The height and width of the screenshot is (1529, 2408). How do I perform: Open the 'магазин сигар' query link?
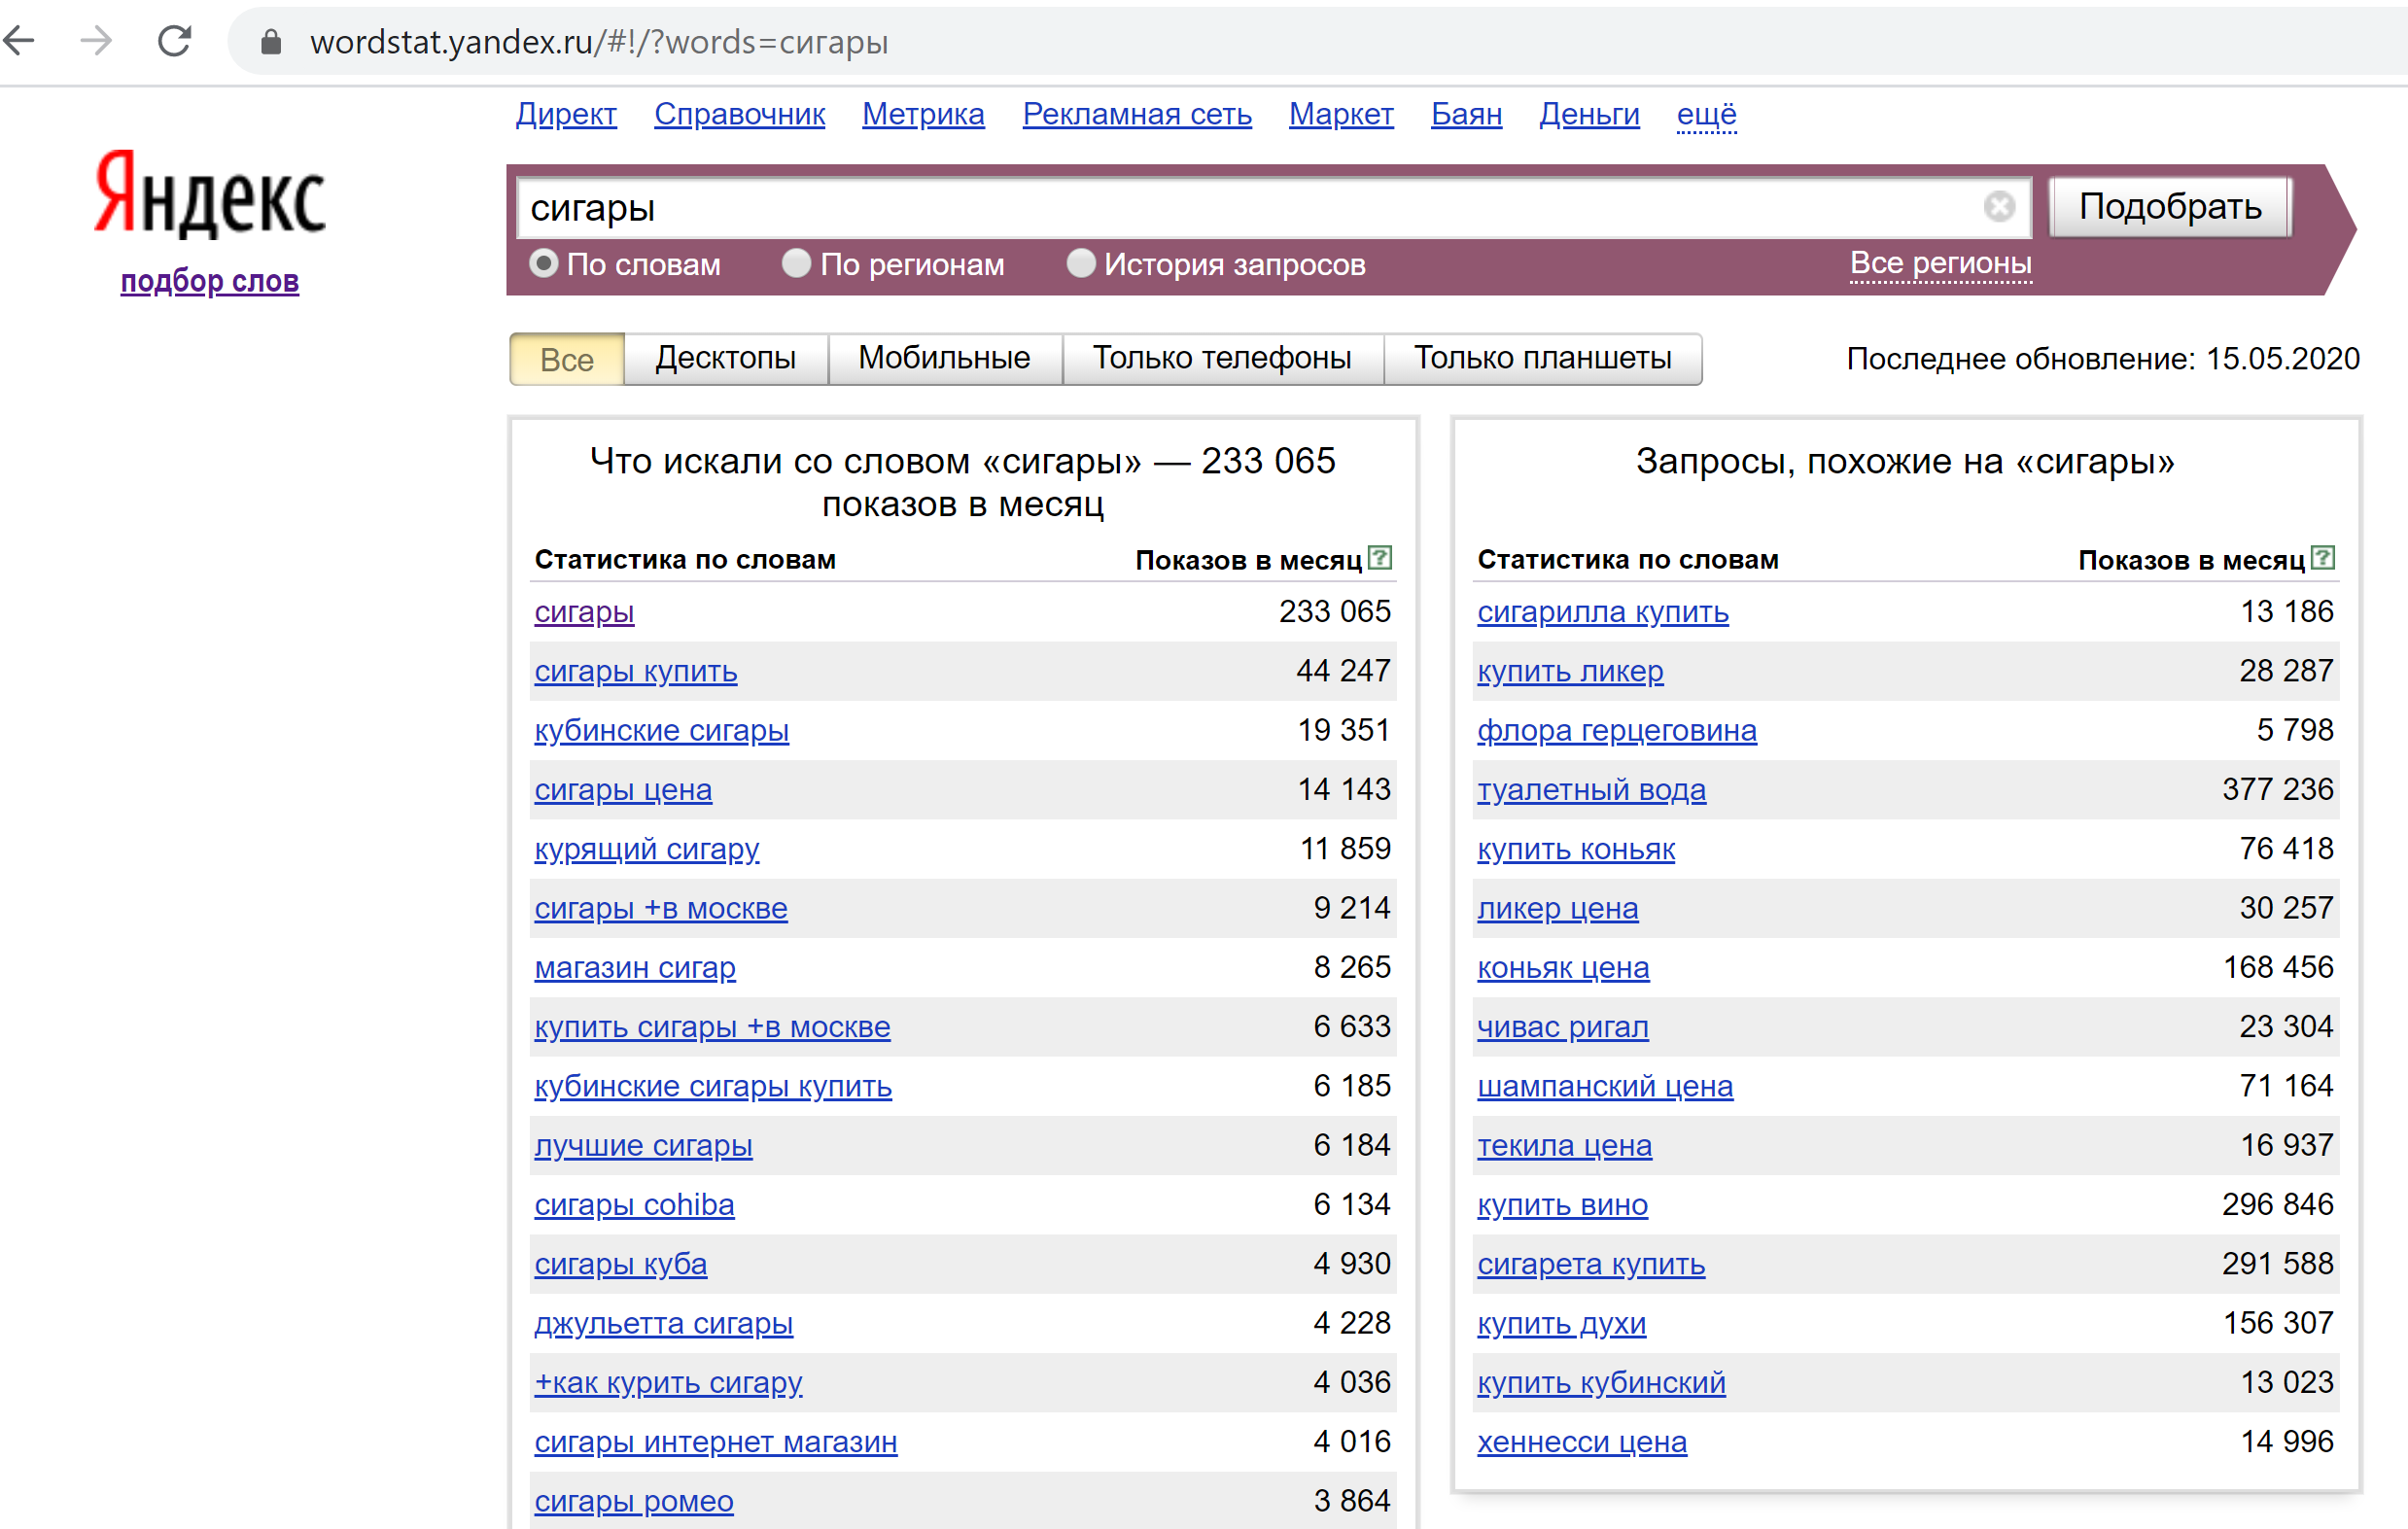point(635,968)
